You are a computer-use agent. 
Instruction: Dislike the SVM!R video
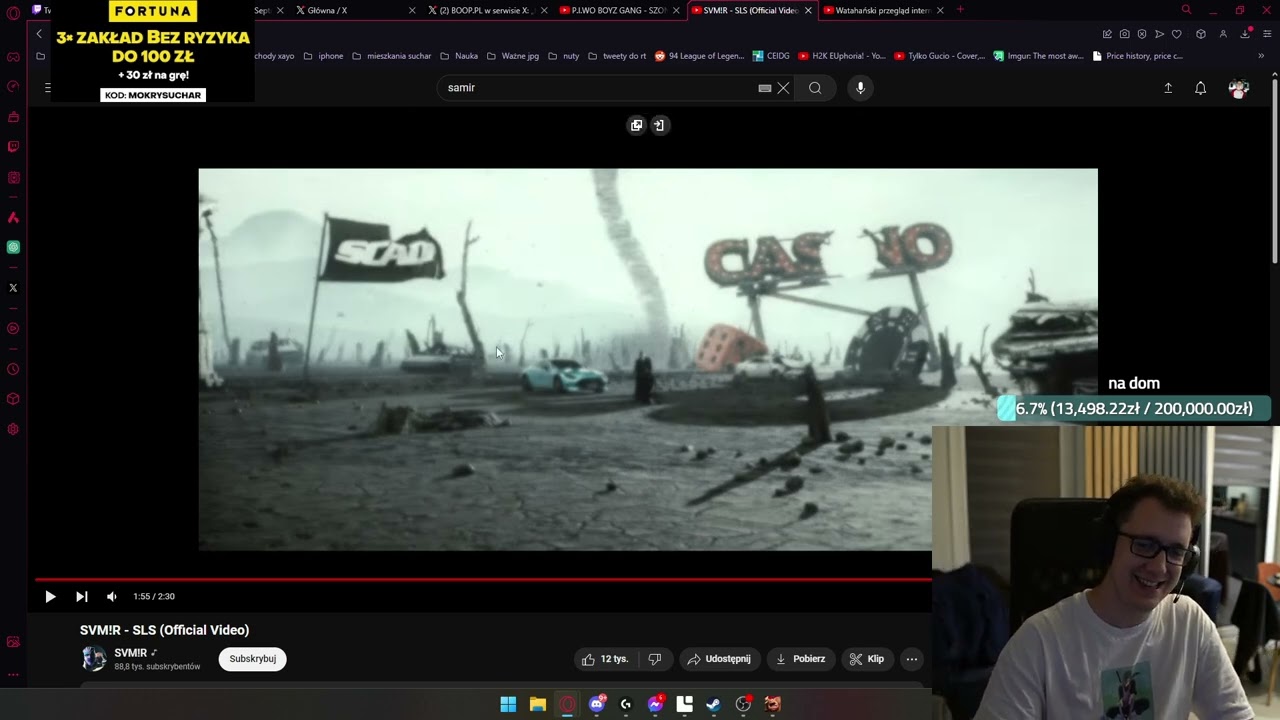point(655,659)
